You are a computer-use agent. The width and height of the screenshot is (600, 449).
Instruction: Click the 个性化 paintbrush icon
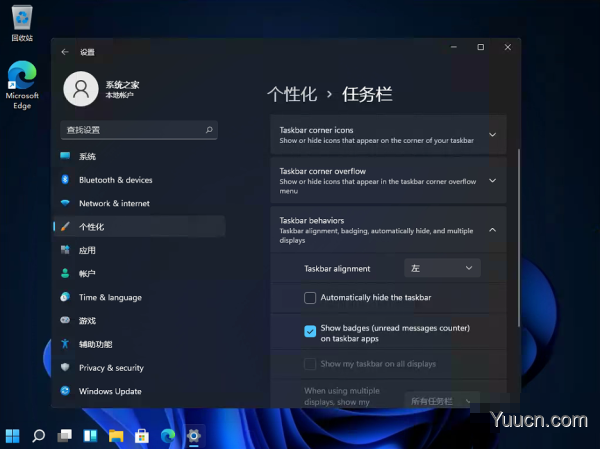point(65,226)
